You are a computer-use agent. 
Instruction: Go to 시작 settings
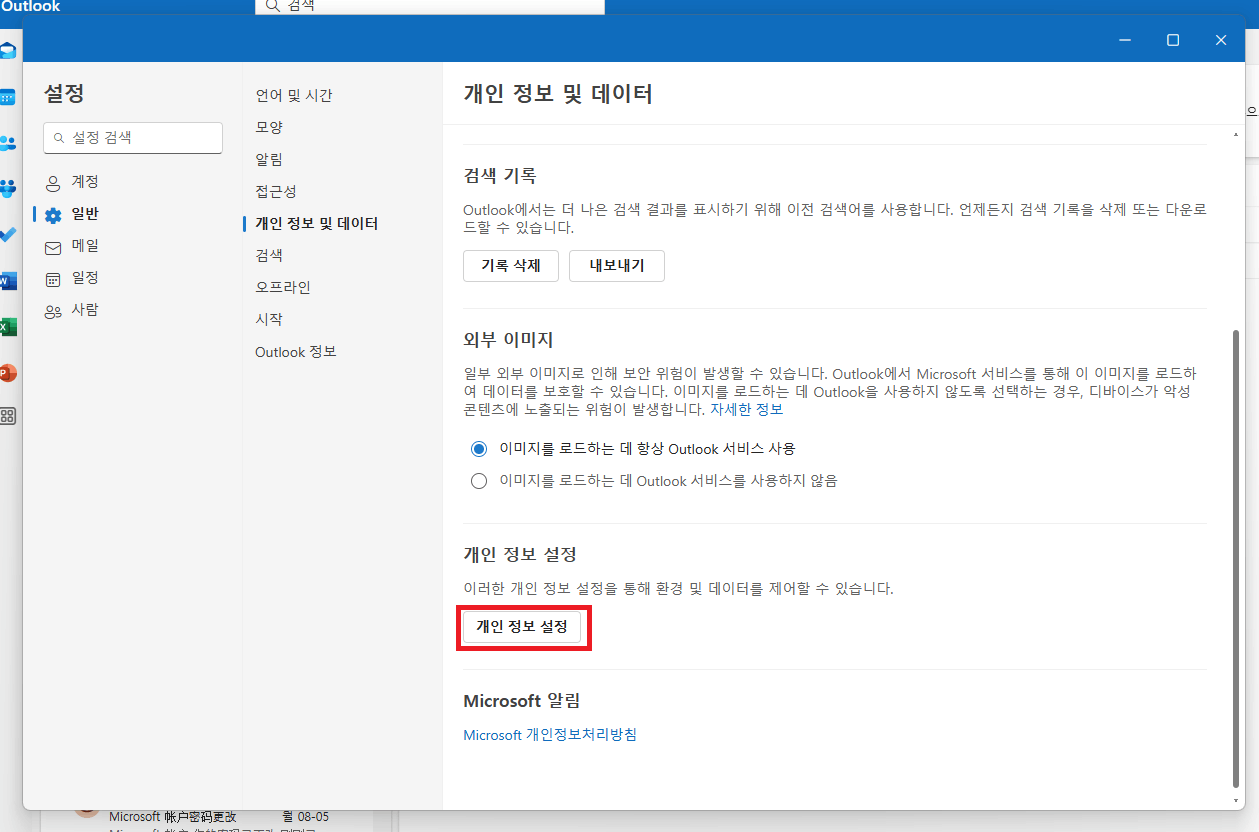coord(269,319)
